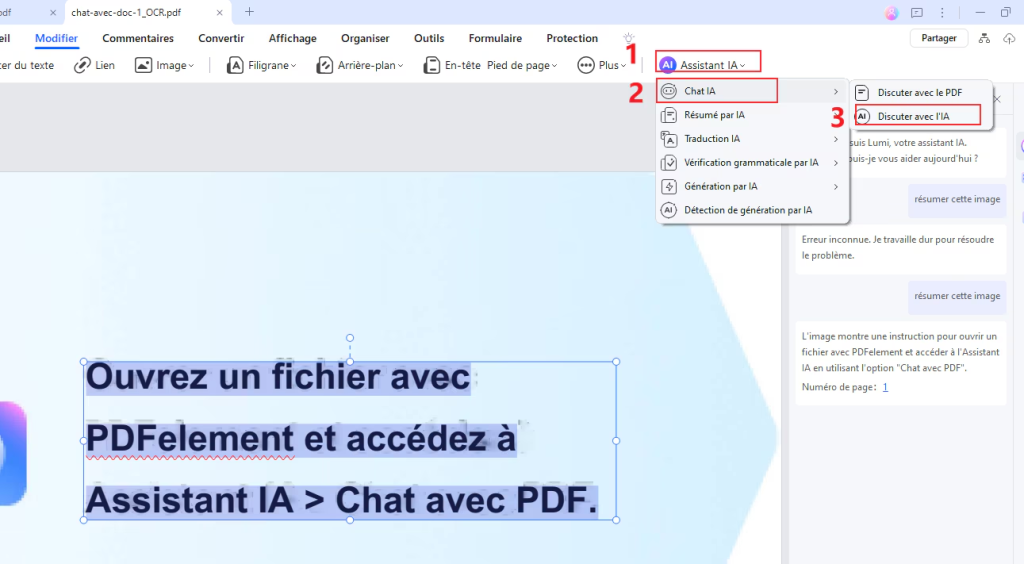
Task: Choose Vérification grammaticale par IA
Action: click(x=752, y=163)
